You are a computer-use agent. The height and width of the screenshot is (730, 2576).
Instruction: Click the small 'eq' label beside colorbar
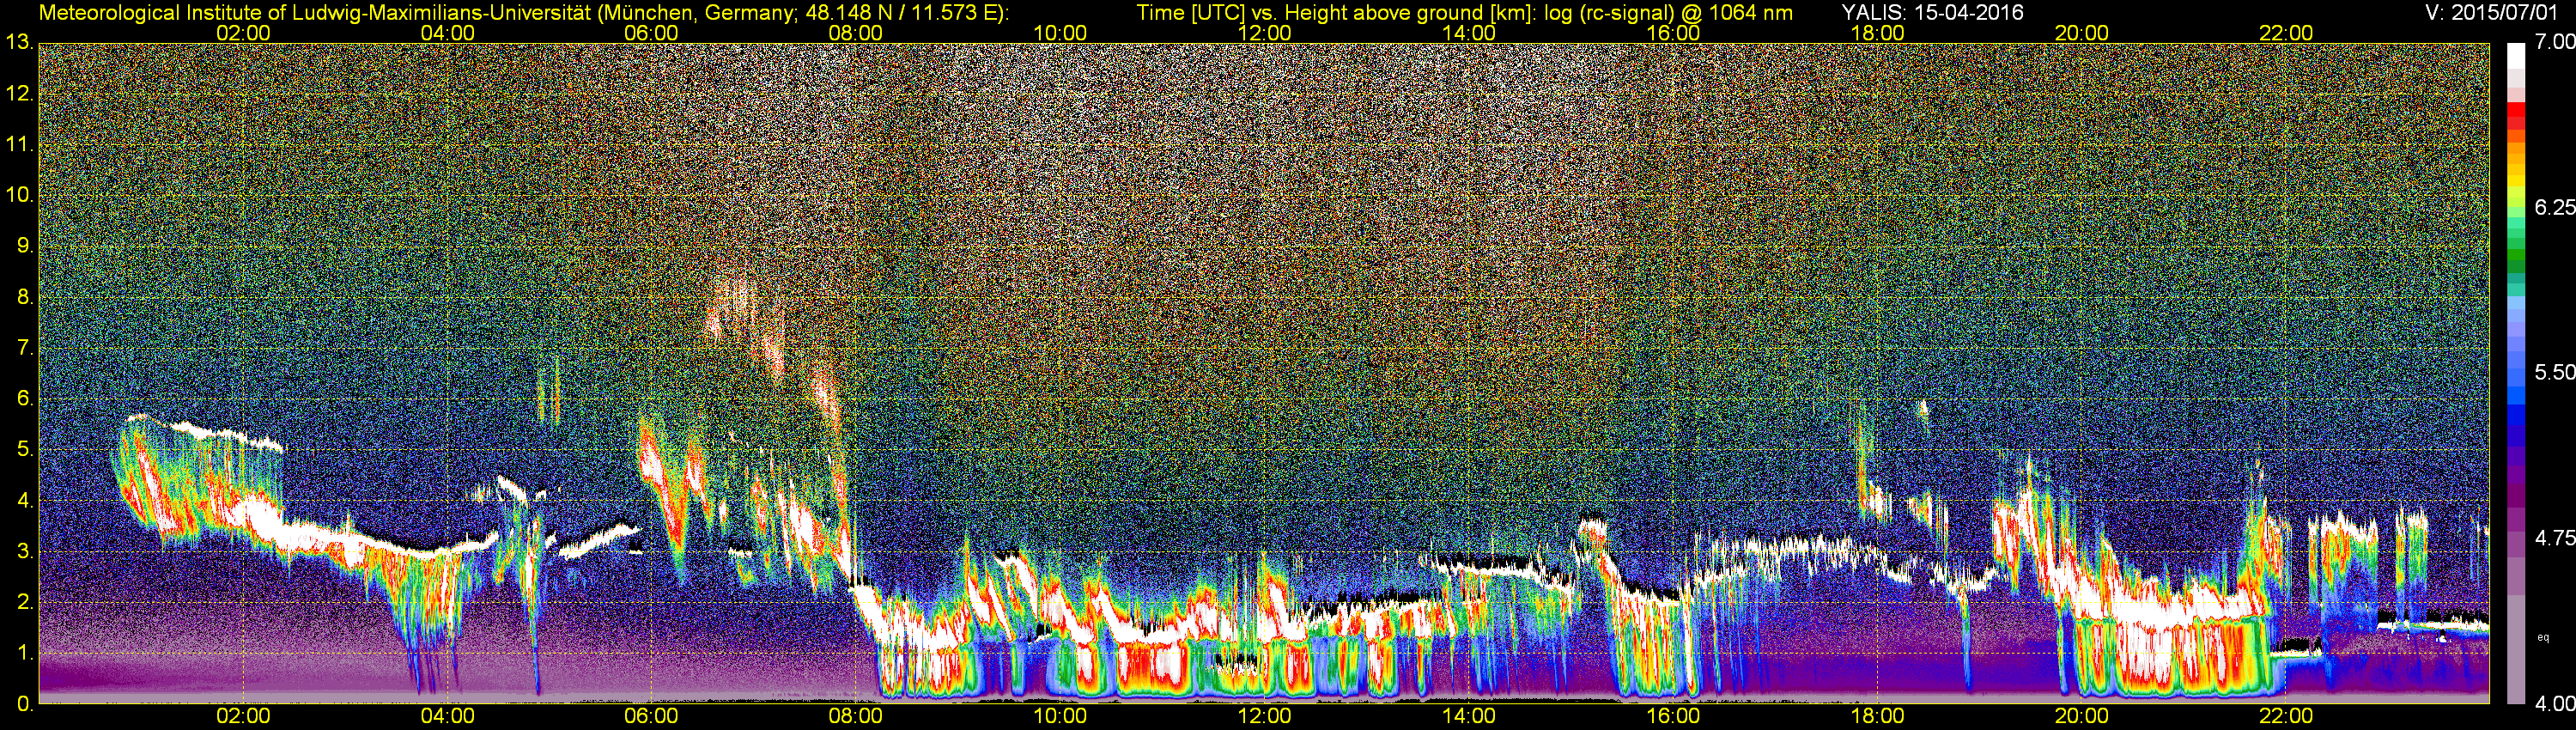tap(2543, 637)
